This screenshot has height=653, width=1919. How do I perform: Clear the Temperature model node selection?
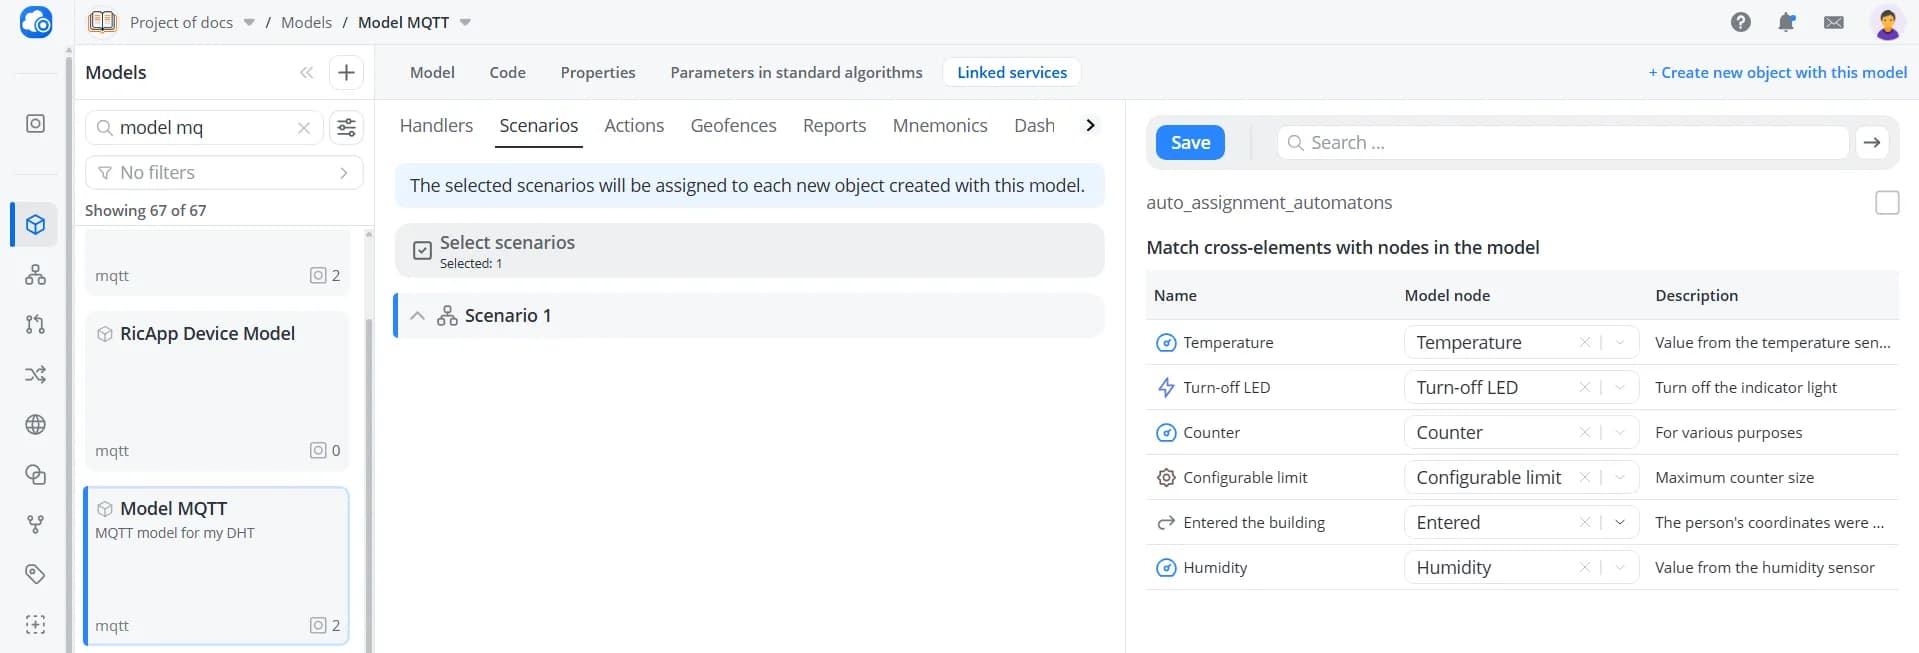pos(1585,343)
